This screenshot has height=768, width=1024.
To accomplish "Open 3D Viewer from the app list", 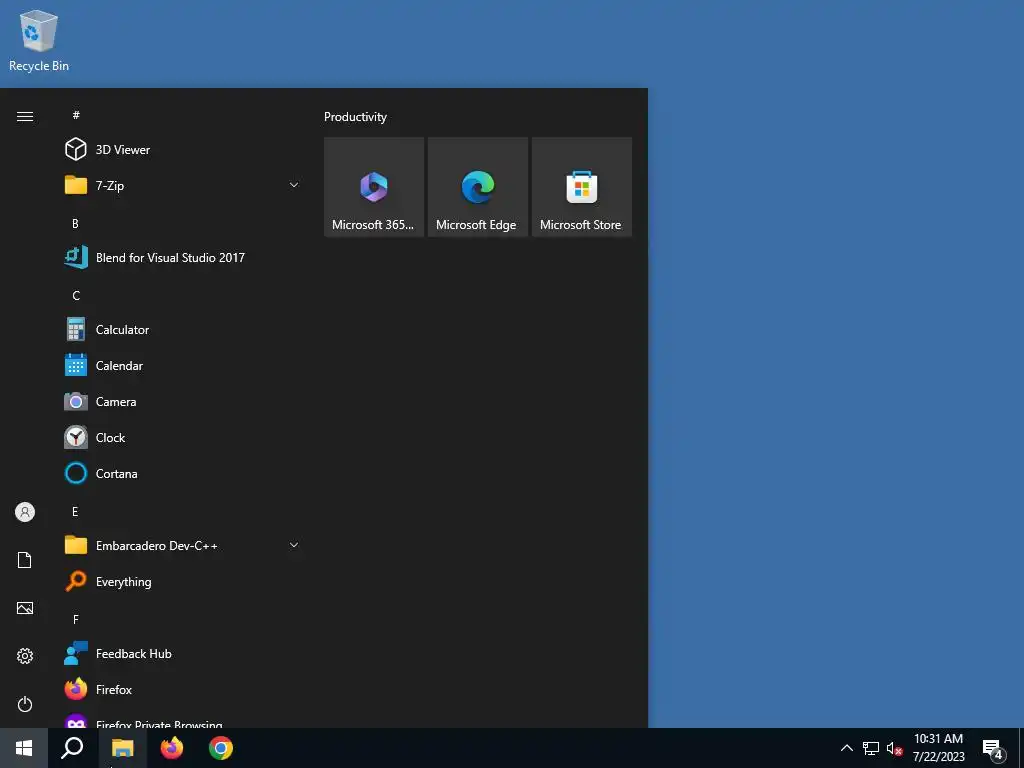I will (183, 150).
